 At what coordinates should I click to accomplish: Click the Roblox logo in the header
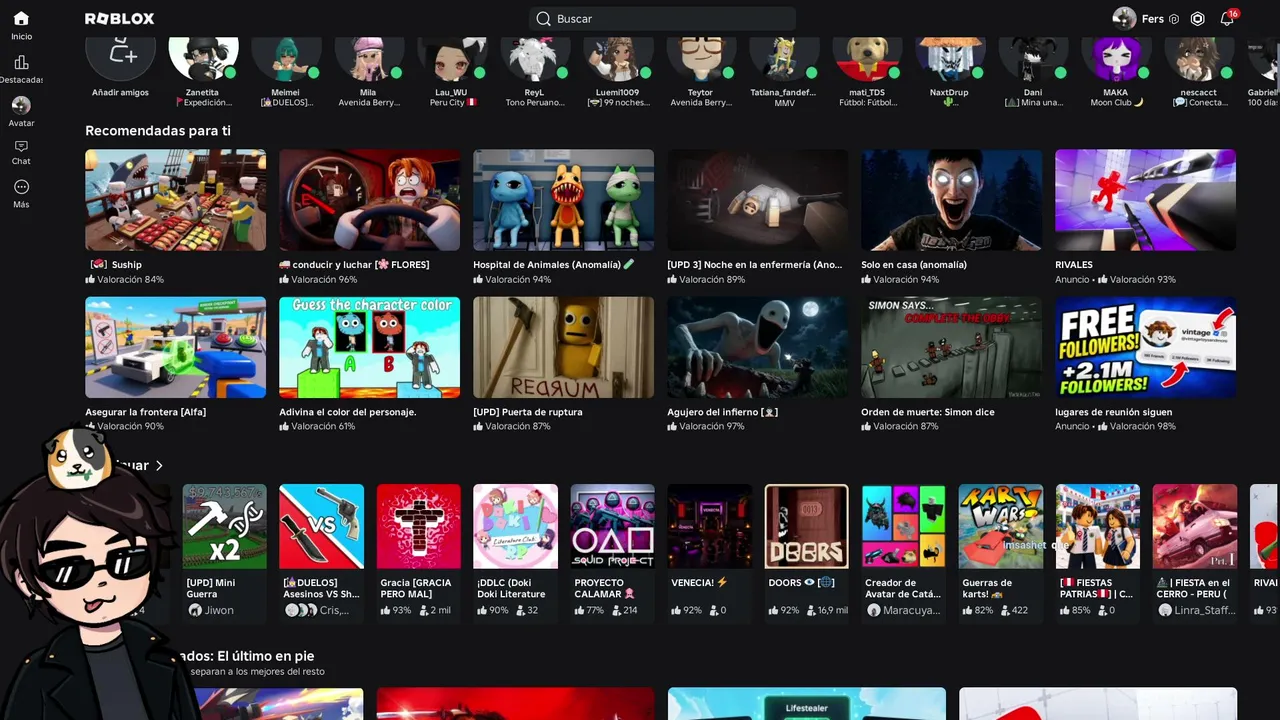[x=119, y=19]
